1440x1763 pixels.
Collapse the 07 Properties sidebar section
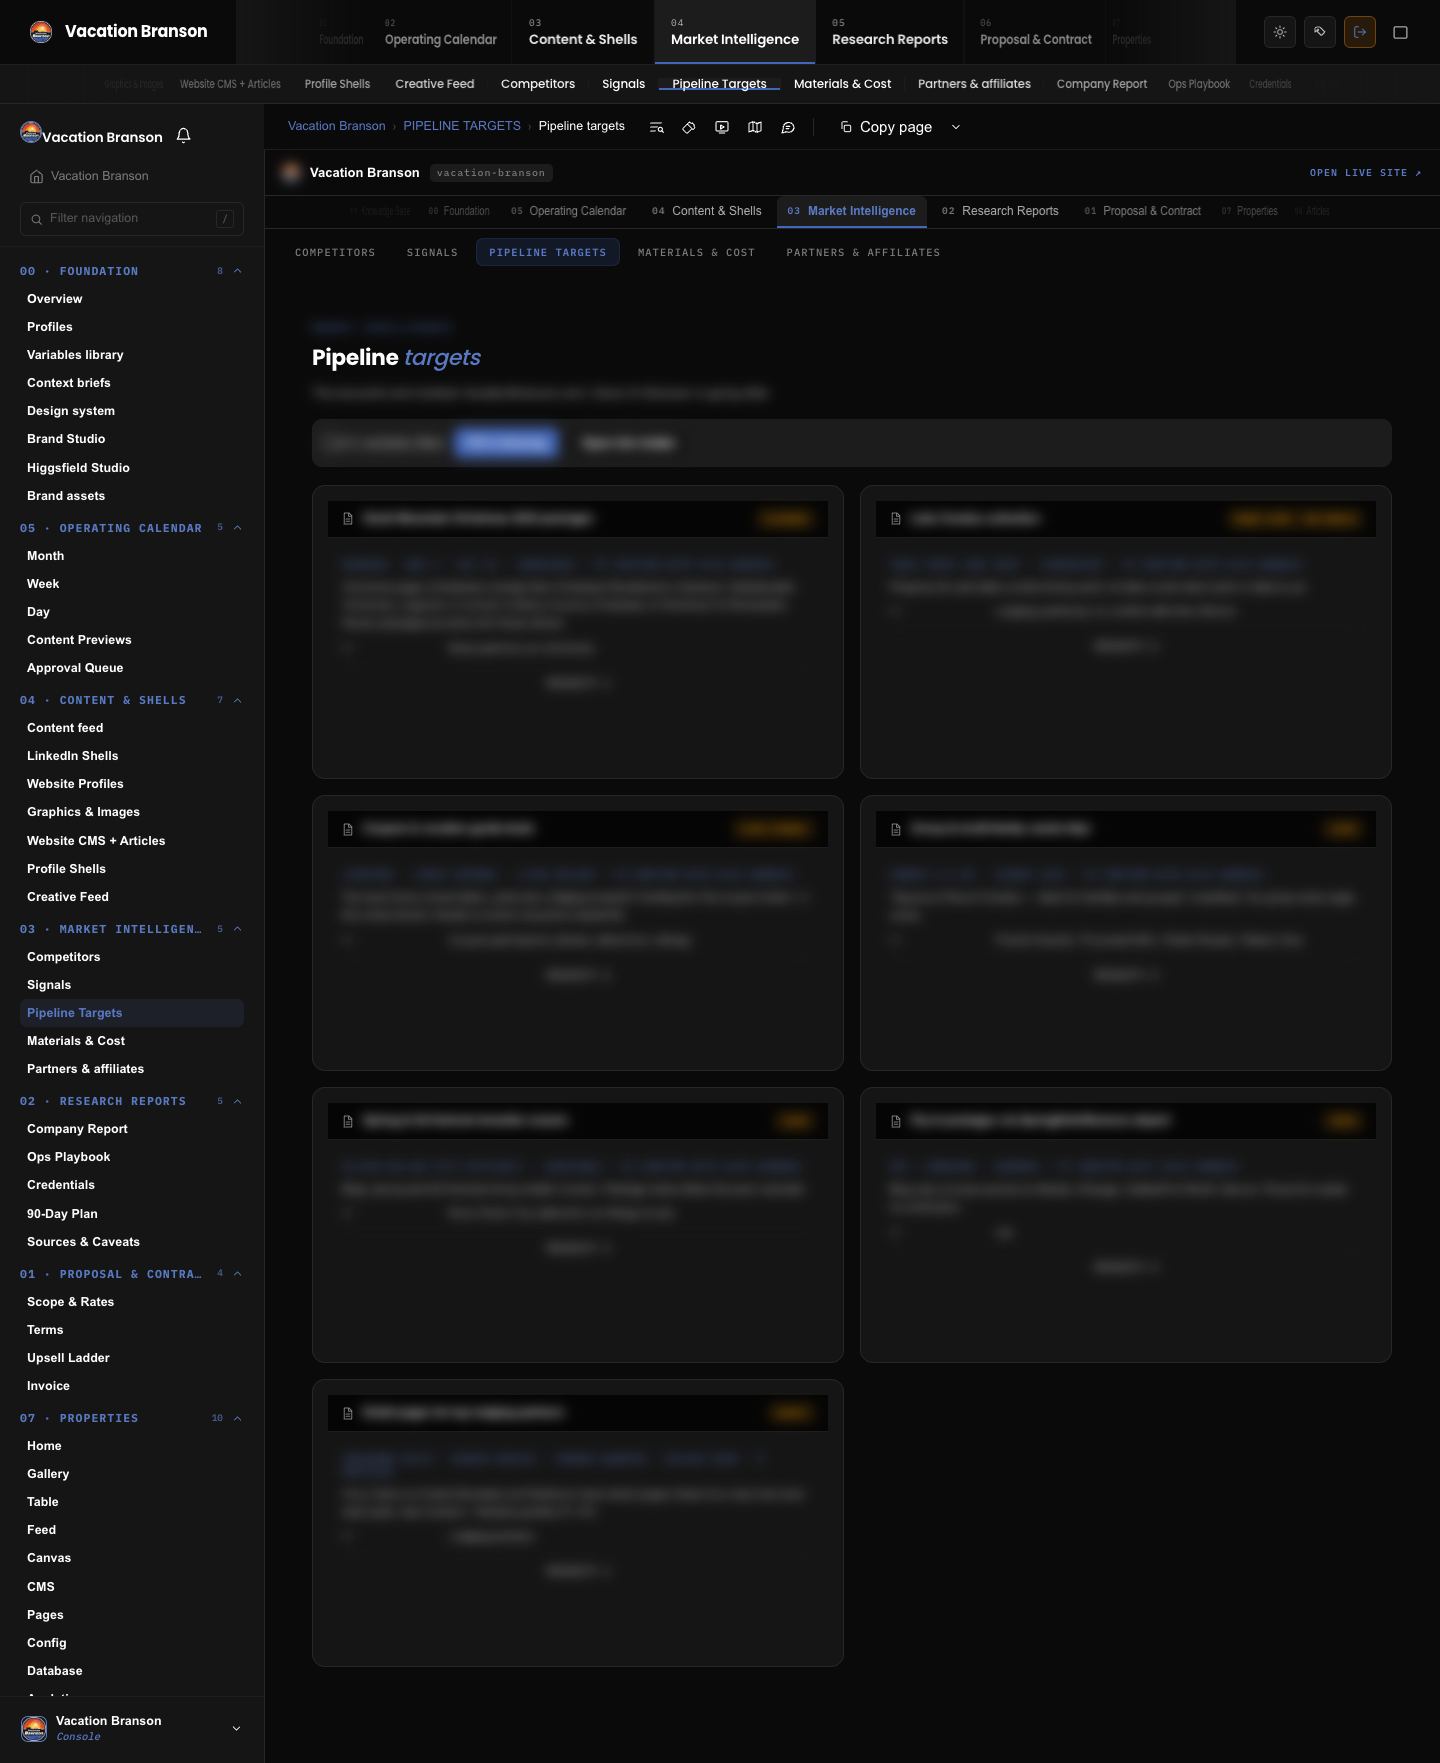pos(238,1418)
